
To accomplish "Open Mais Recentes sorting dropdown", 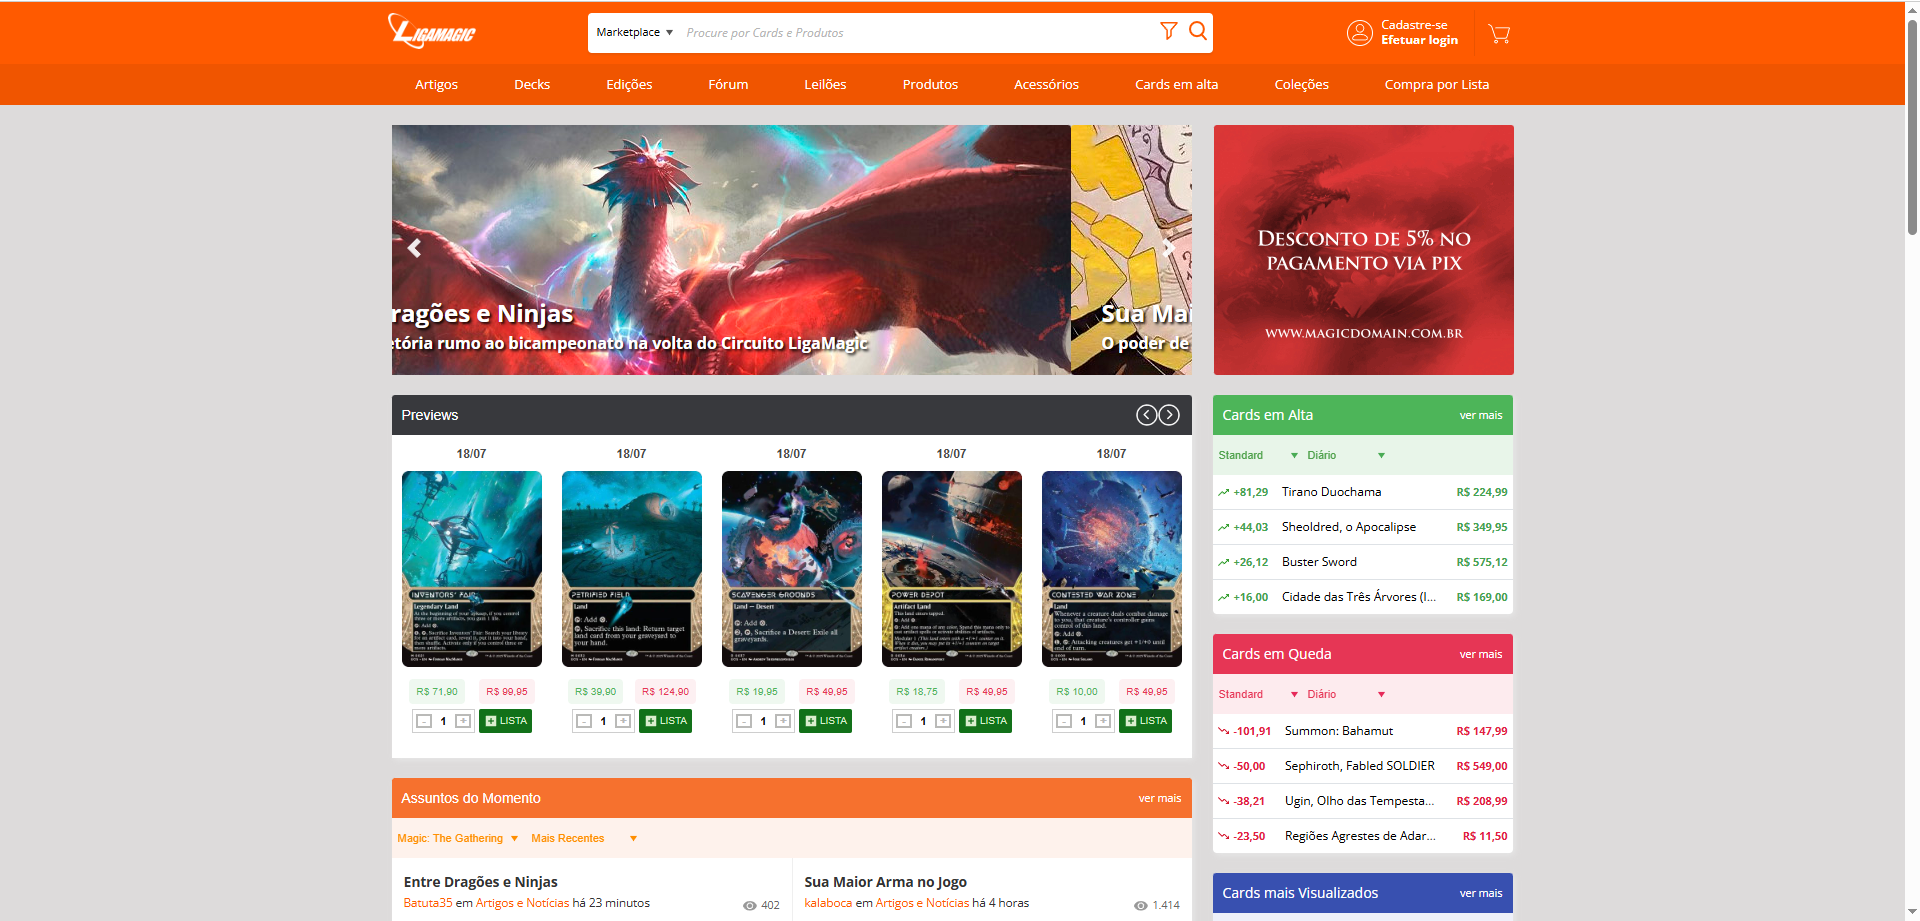I will pos(584,838).
